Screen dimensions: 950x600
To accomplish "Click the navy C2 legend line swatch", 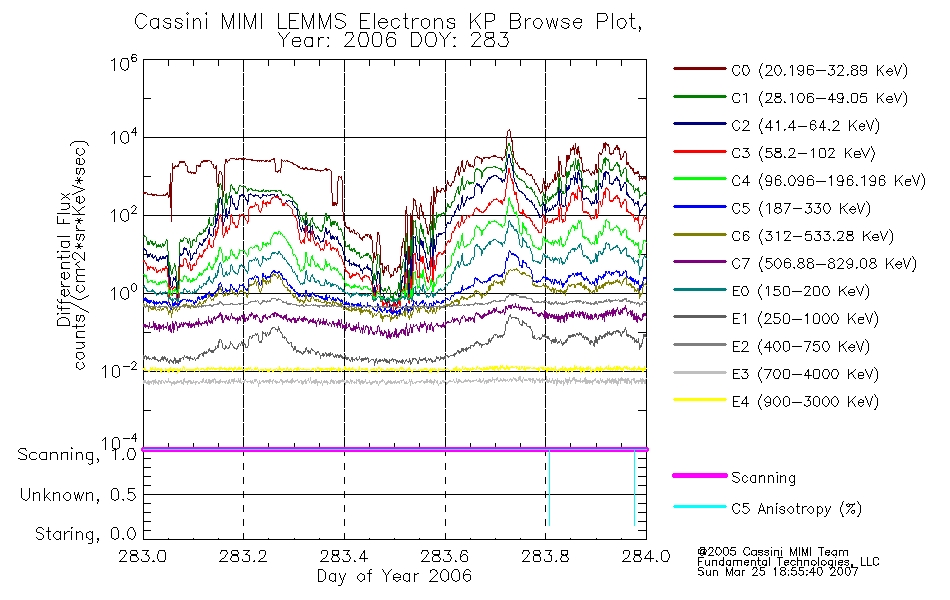I will click(700, 124).
